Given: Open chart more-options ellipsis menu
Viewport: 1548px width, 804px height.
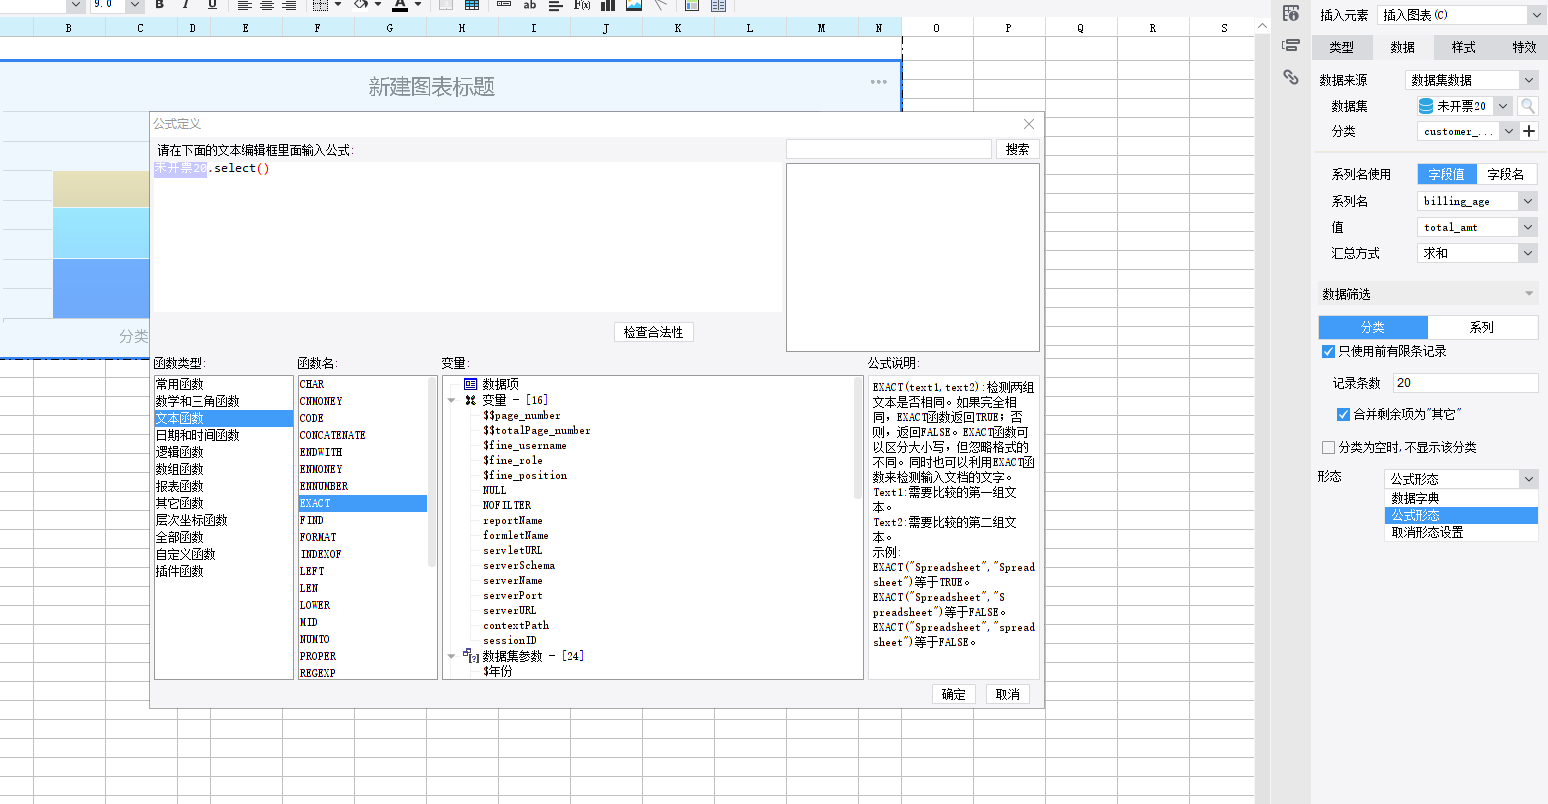Looking at the screenshot, I should pyautogui.click(x=878, y=82).
